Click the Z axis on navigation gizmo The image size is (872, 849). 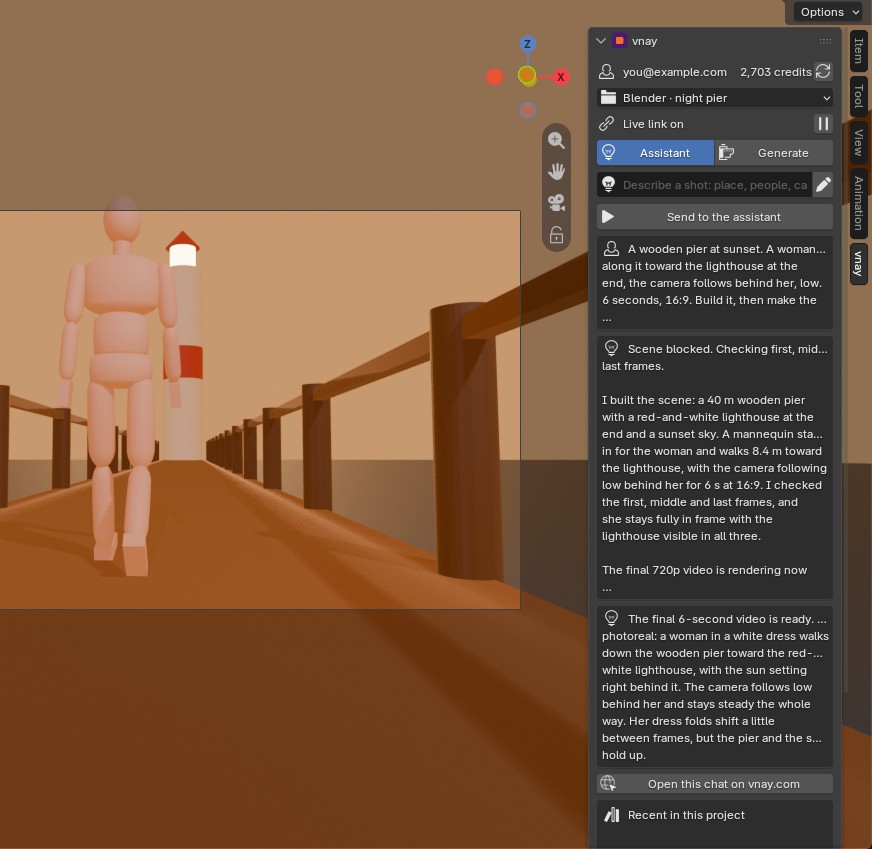(528, 44)
